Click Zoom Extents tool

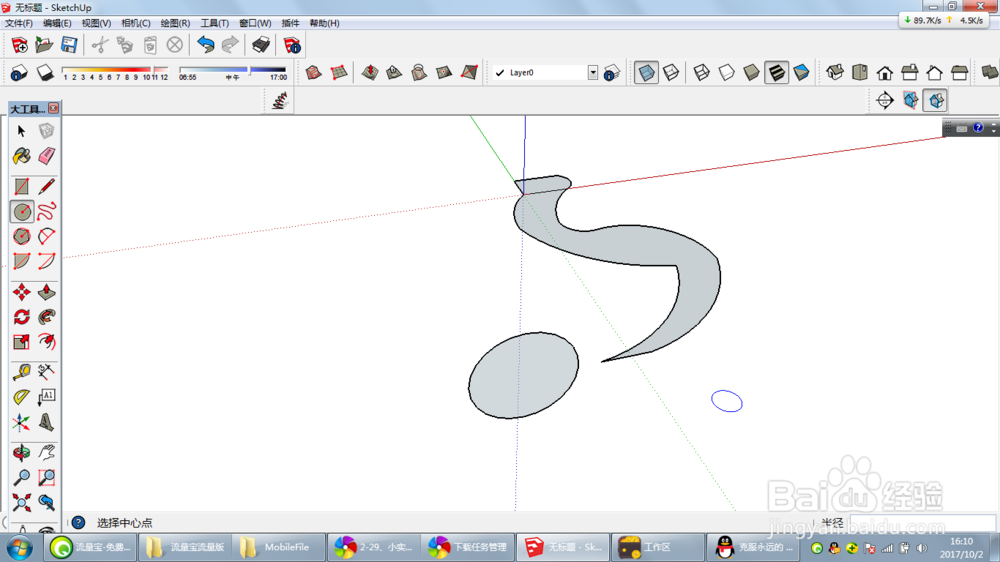click(x=22, y=503)
